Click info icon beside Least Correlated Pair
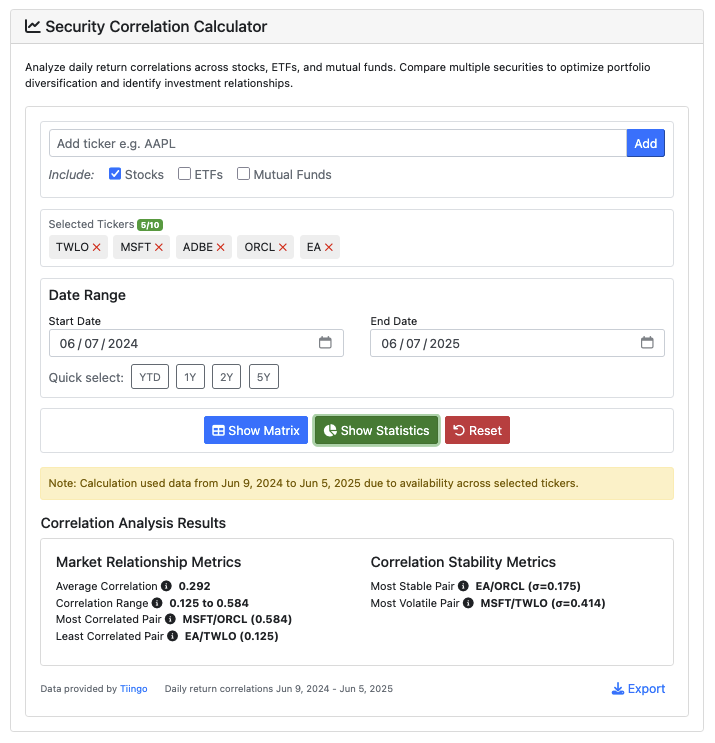This screenshot has height=743, width=715. (x=173, y=636)
